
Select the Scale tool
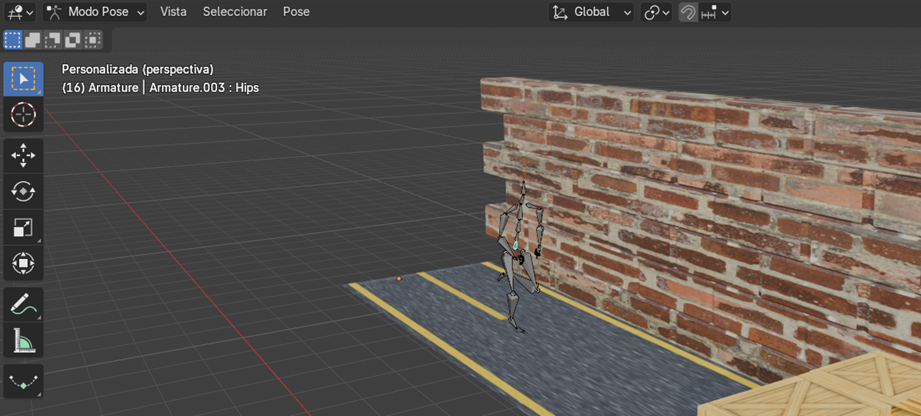23,227
